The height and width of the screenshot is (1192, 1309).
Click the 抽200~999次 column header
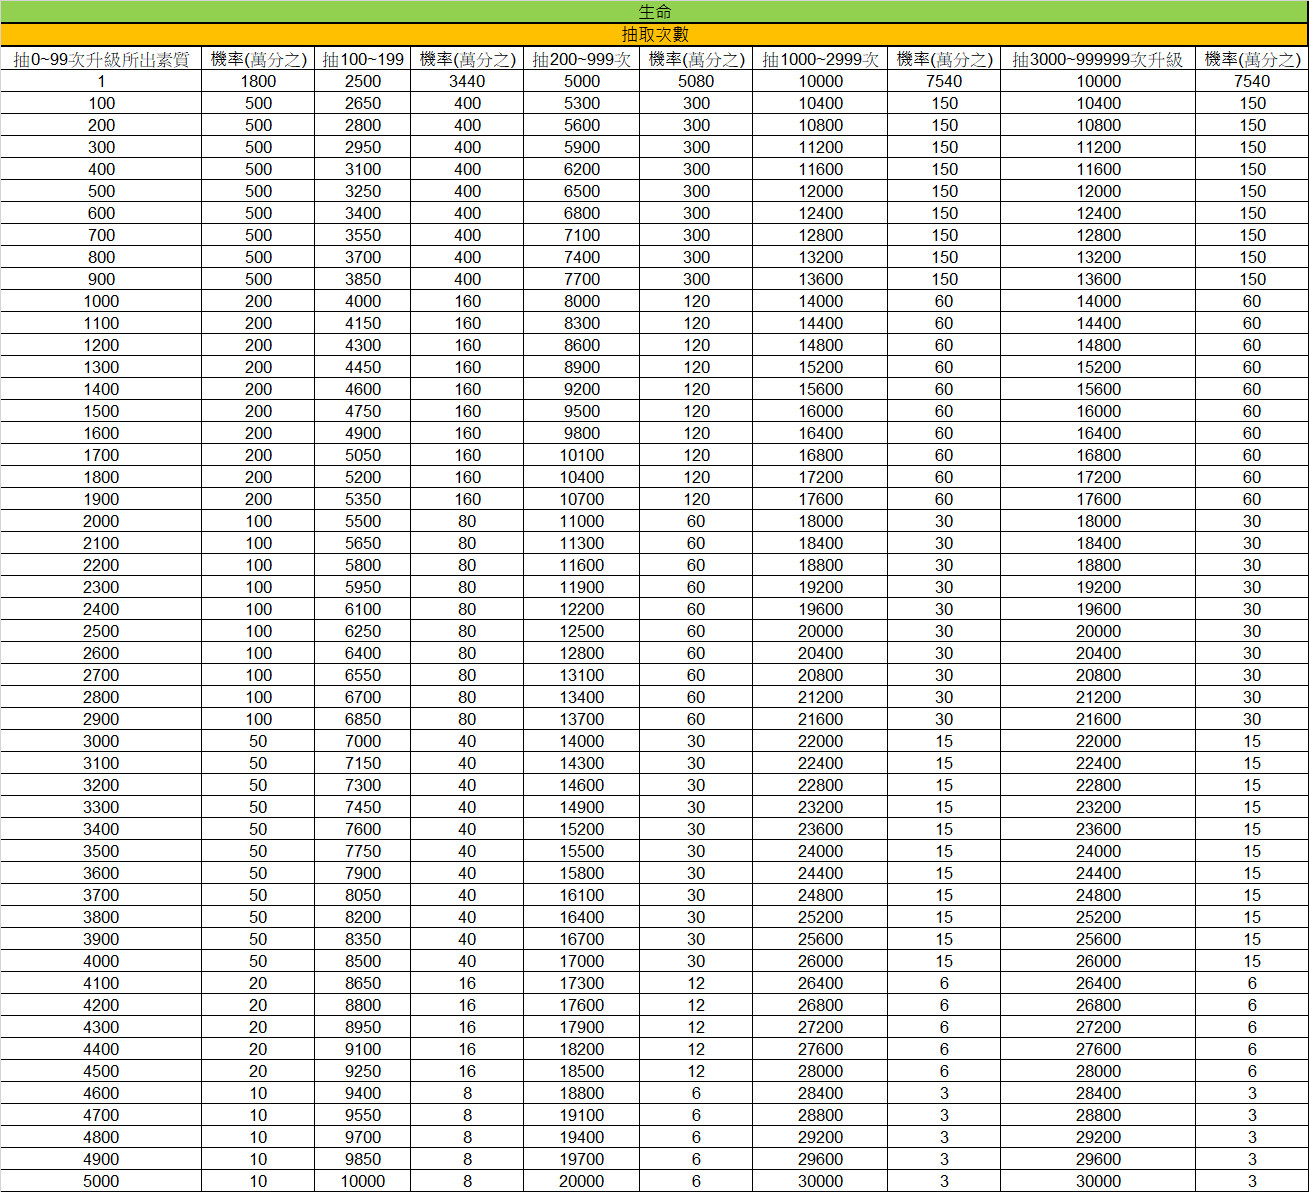[581, 59]
